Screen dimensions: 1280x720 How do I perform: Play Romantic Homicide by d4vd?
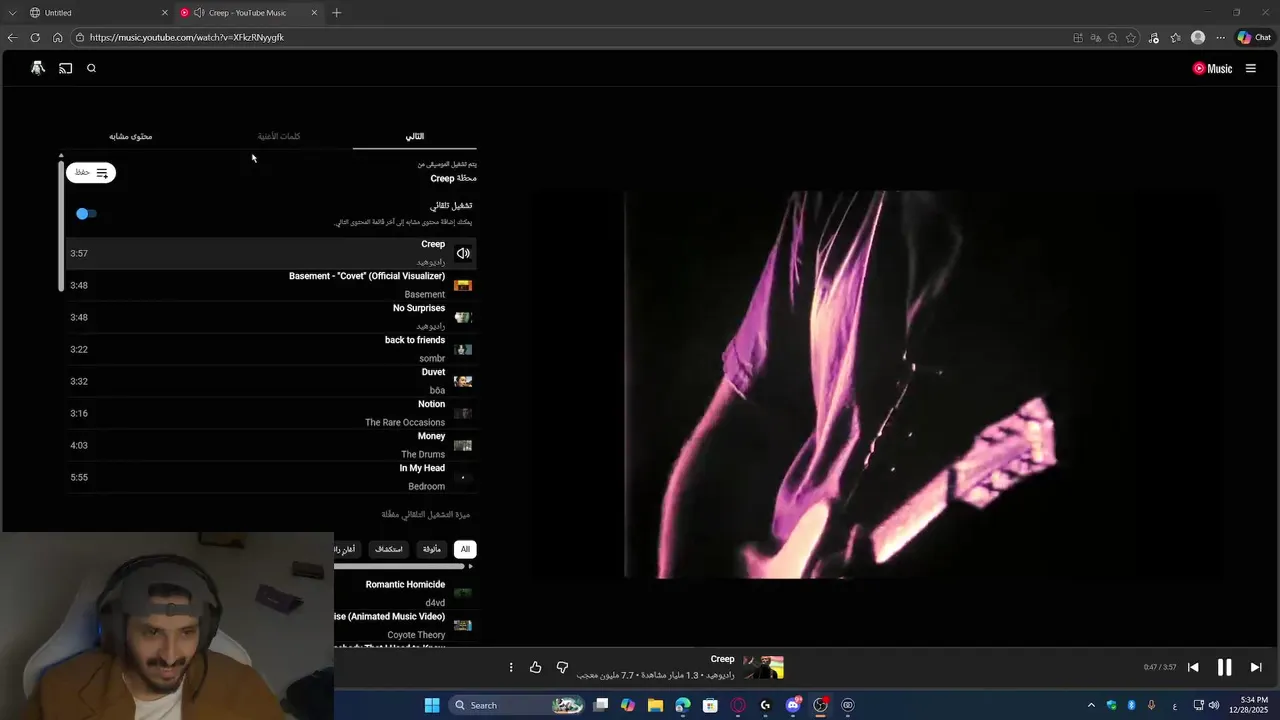pos(405,593)
